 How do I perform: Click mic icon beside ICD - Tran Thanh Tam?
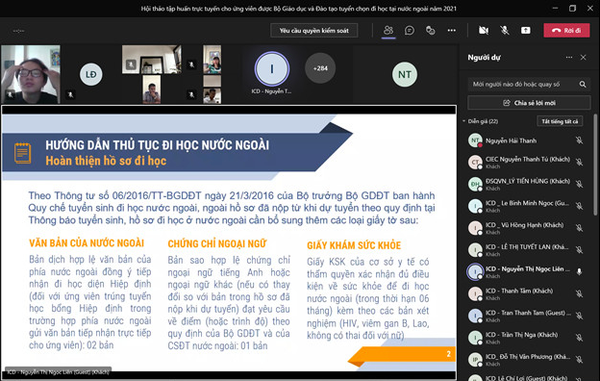[x=579, y=316]
